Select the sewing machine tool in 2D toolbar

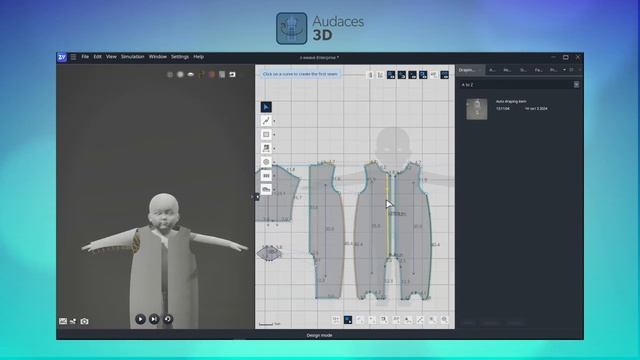266,189
